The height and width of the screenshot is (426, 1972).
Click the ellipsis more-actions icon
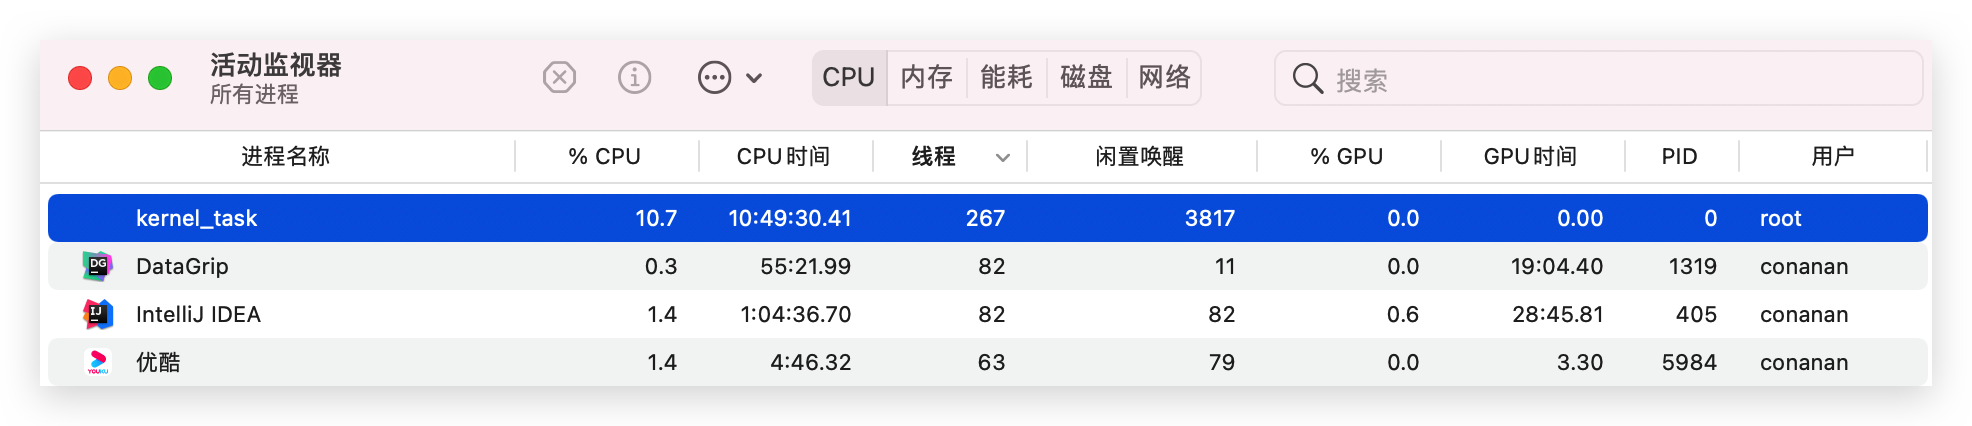(x=714, y=77)
